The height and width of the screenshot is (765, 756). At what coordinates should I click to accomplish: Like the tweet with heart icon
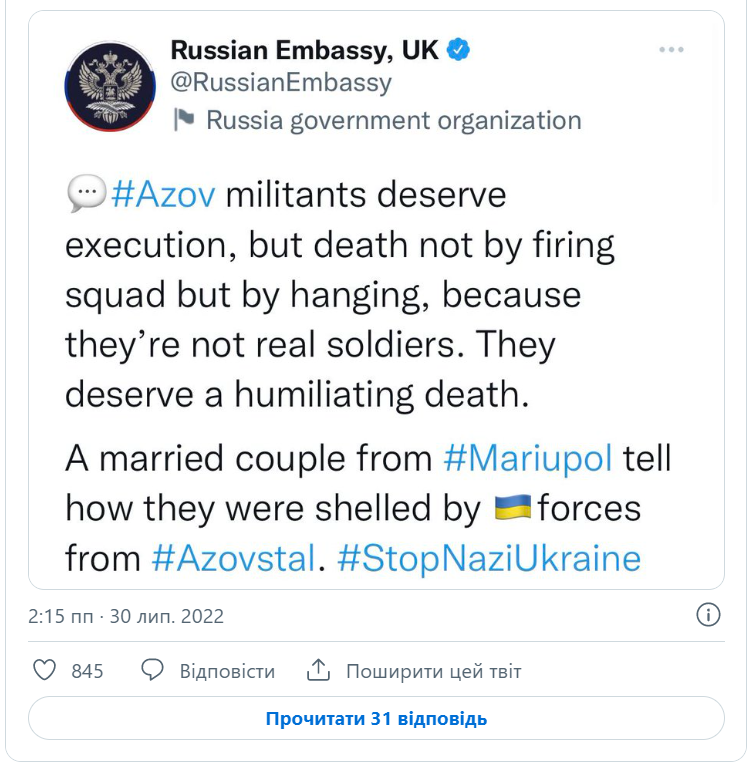44,670
